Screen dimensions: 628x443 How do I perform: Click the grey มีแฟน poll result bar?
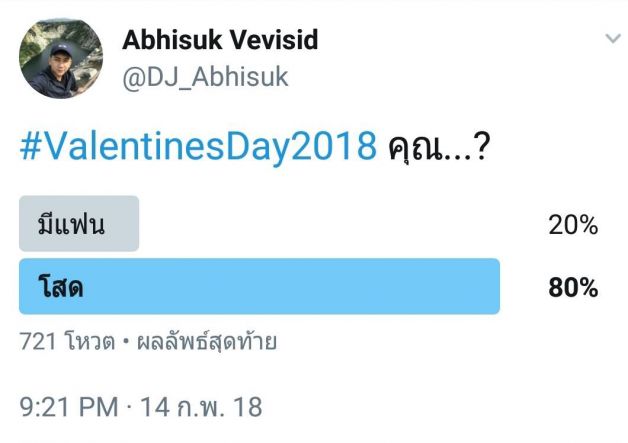click(79, 224)
